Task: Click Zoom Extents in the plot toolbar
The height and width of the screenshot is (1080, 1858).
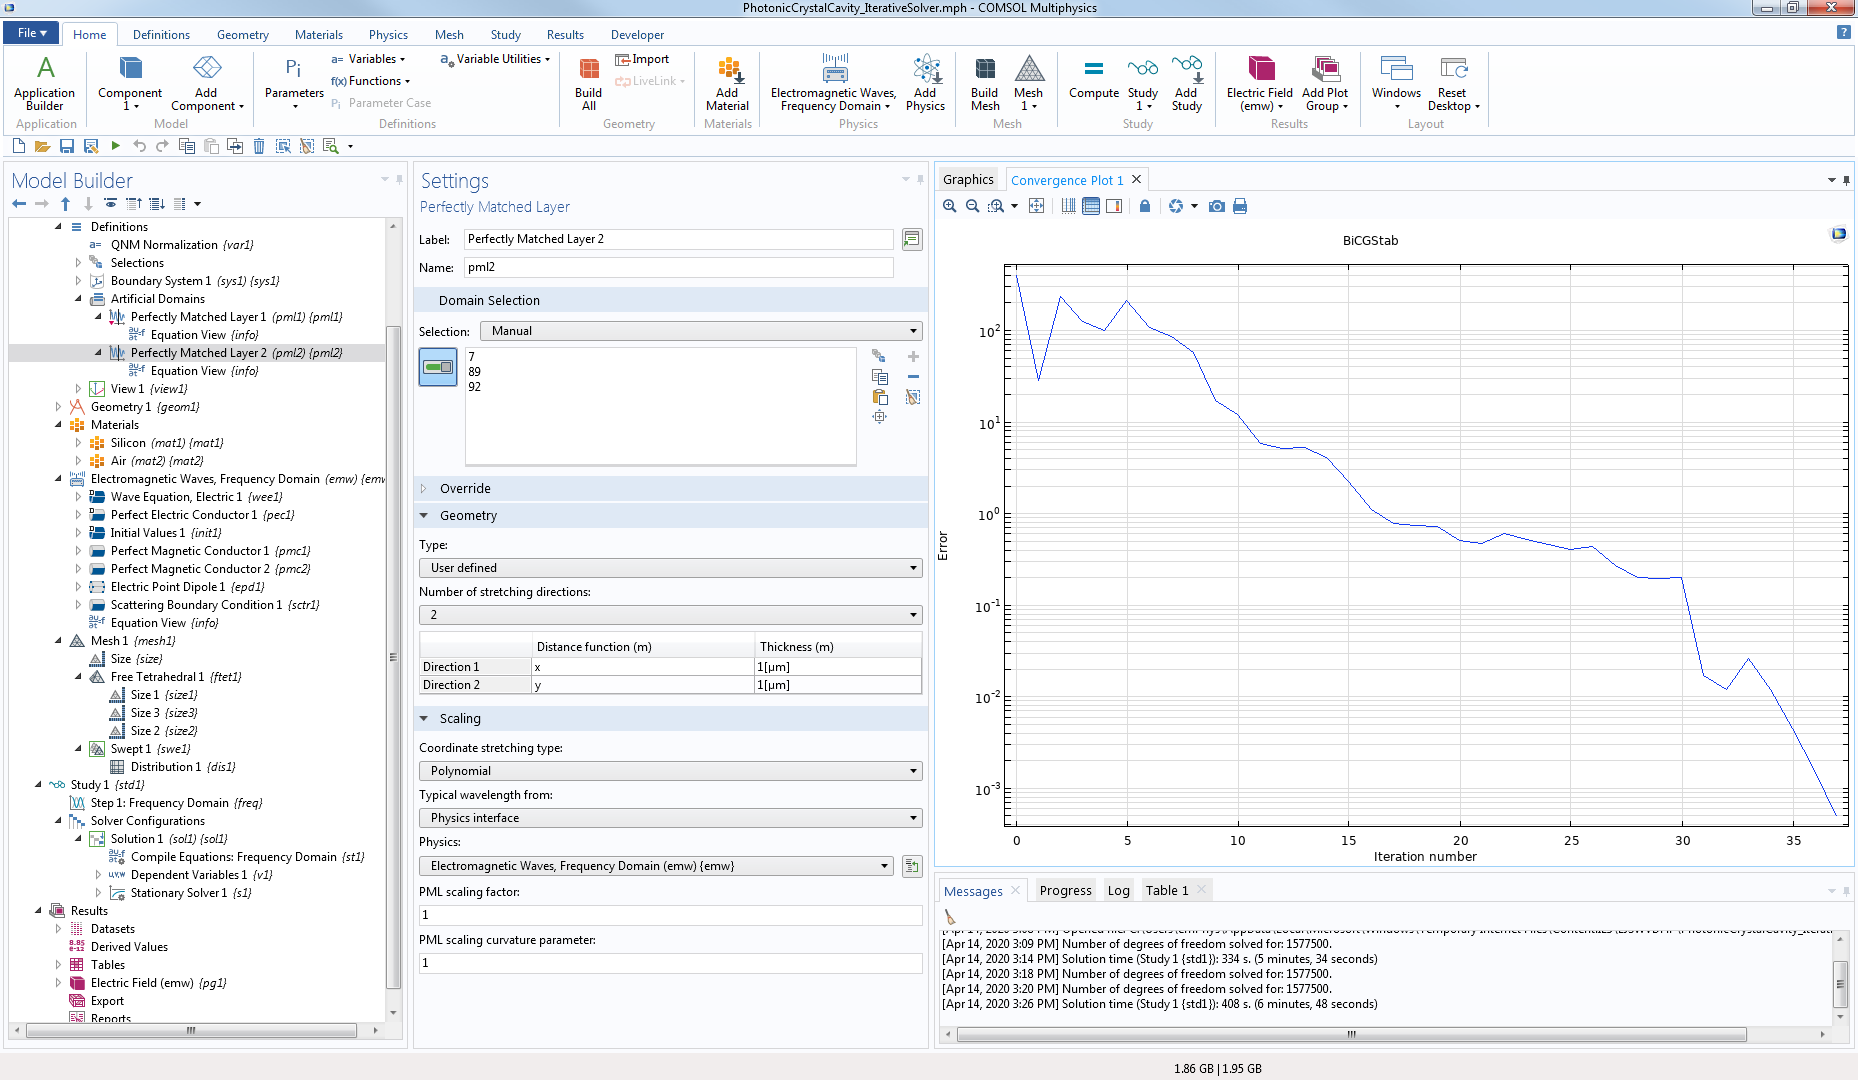Action: point(1036,206)
